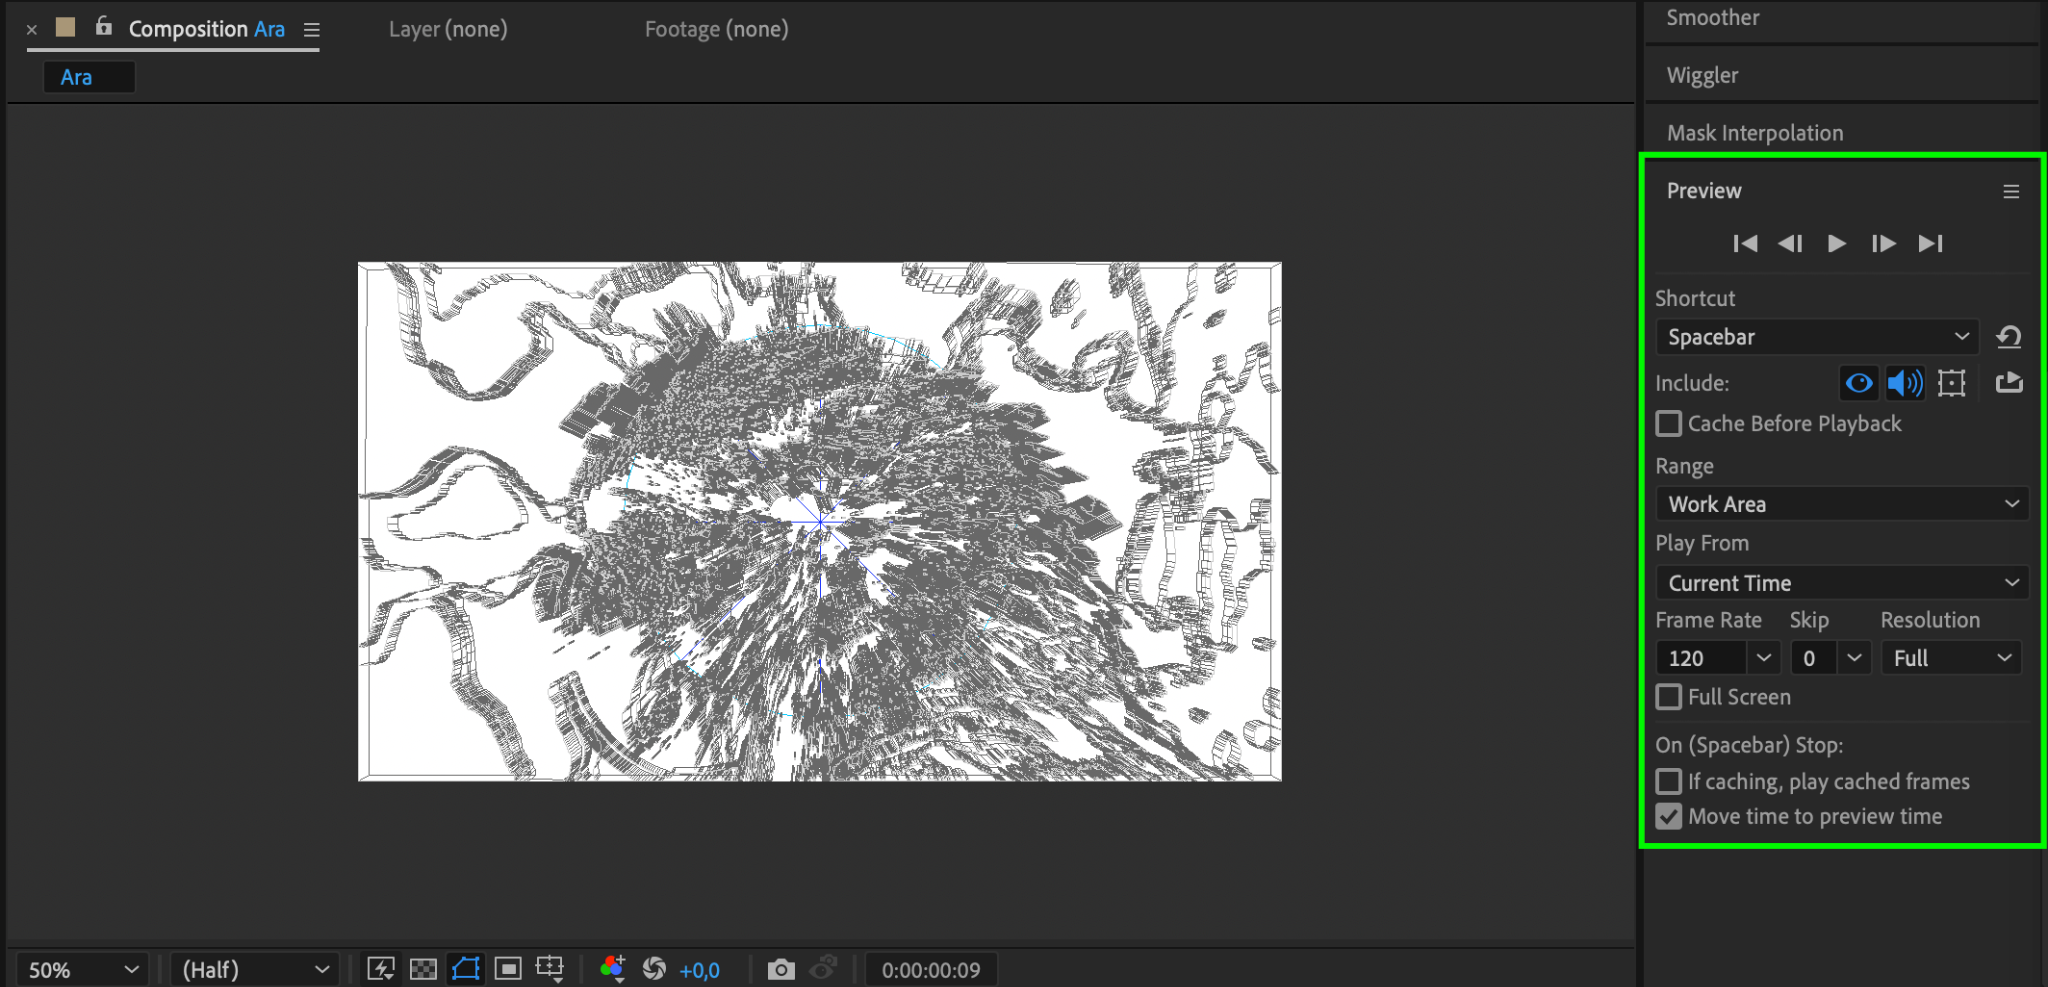This screenshot has width=2048, height=987.
Task: Toggle include video eye icon
Action: coord(1858,383)
